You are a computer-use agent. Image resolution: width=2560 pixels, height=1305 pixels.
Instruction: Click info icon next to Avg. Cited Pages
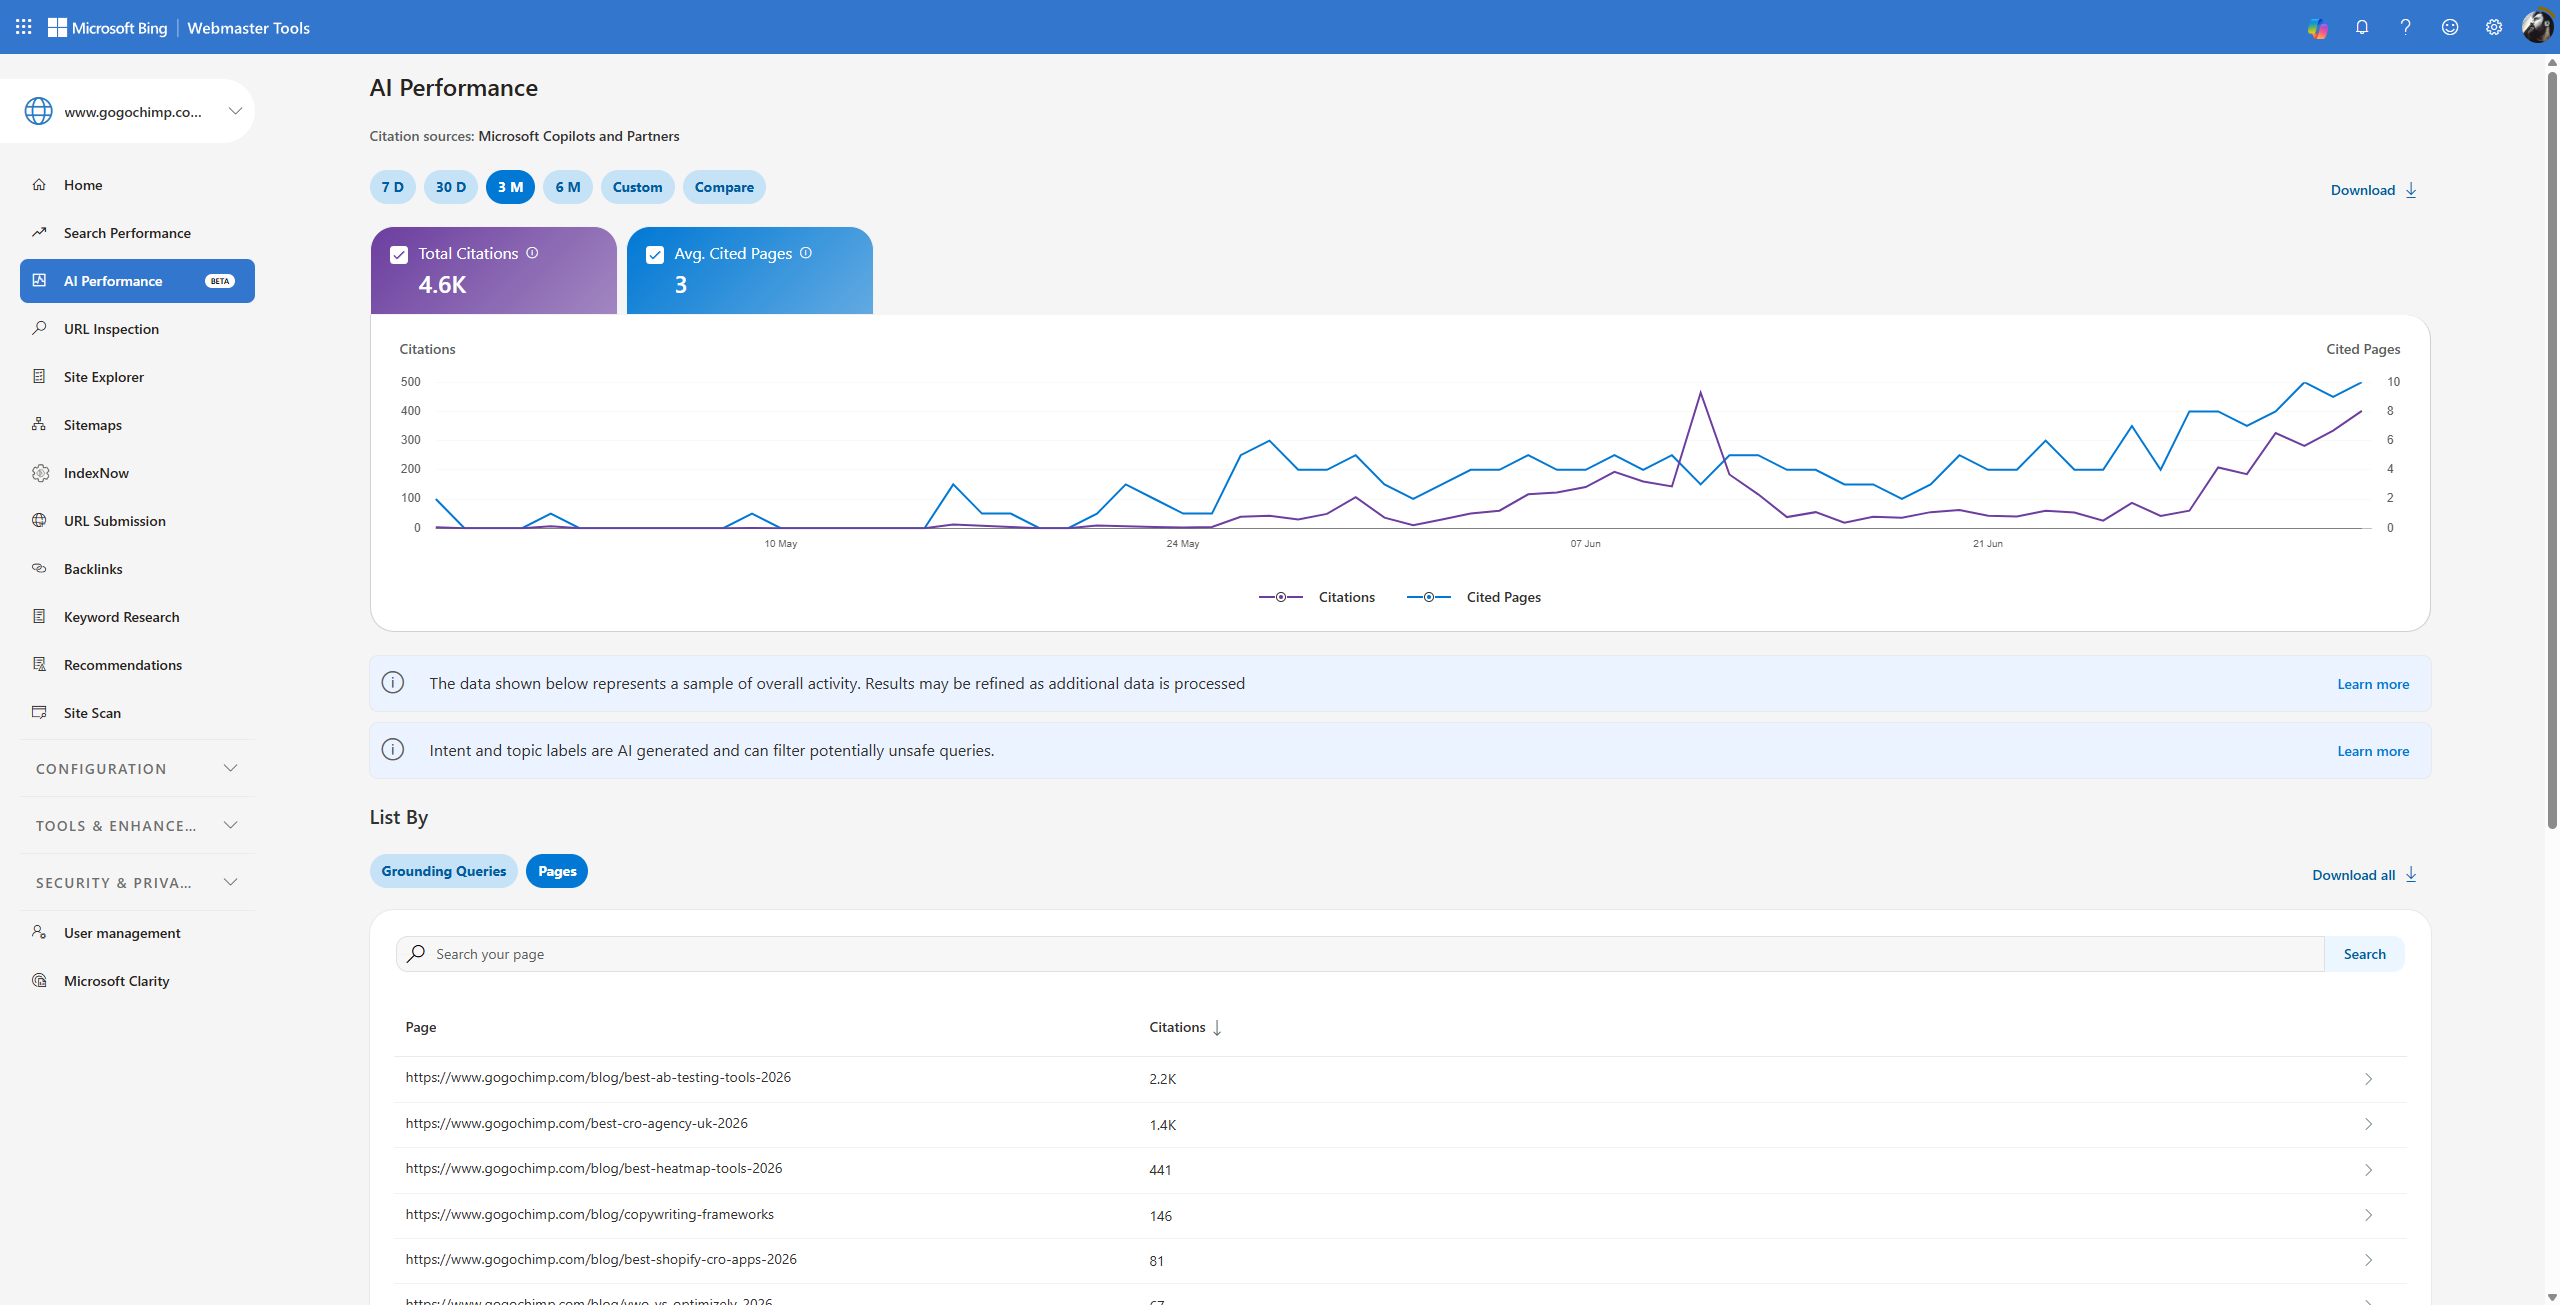coord(806,253)
